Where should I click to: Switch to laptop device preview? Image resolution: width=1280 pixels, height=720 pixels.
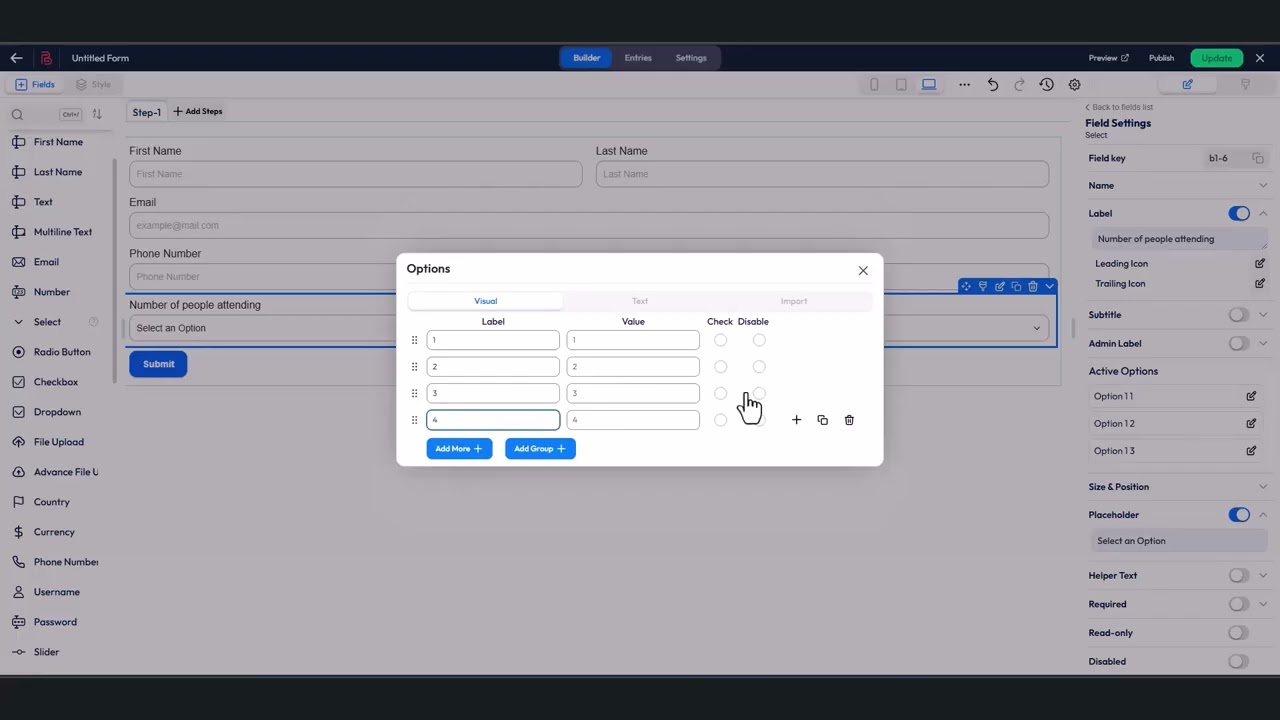[929, 85]
